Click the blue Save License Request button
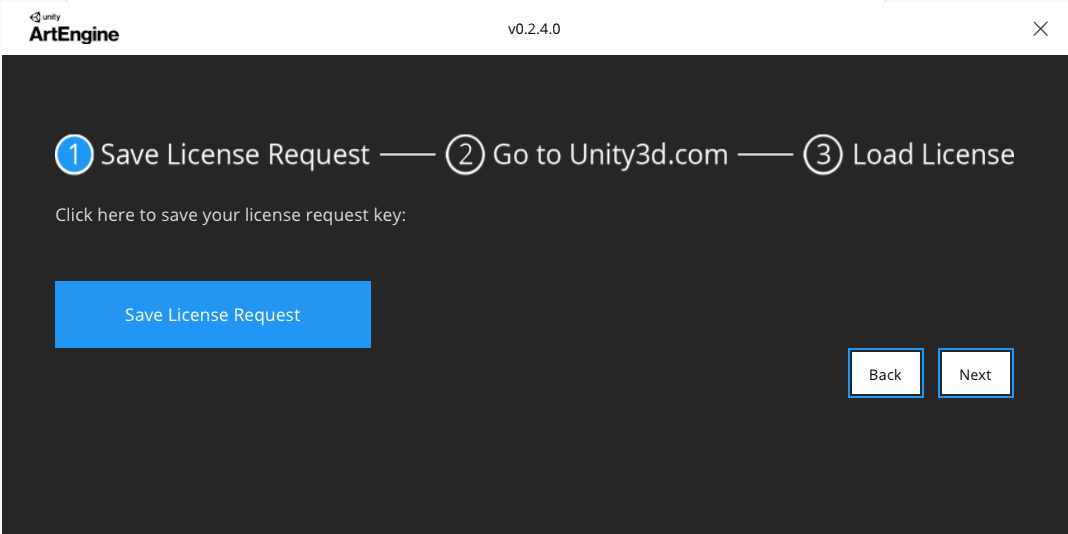Viewport: 1068px width, 534px height. tap(213, 315)
